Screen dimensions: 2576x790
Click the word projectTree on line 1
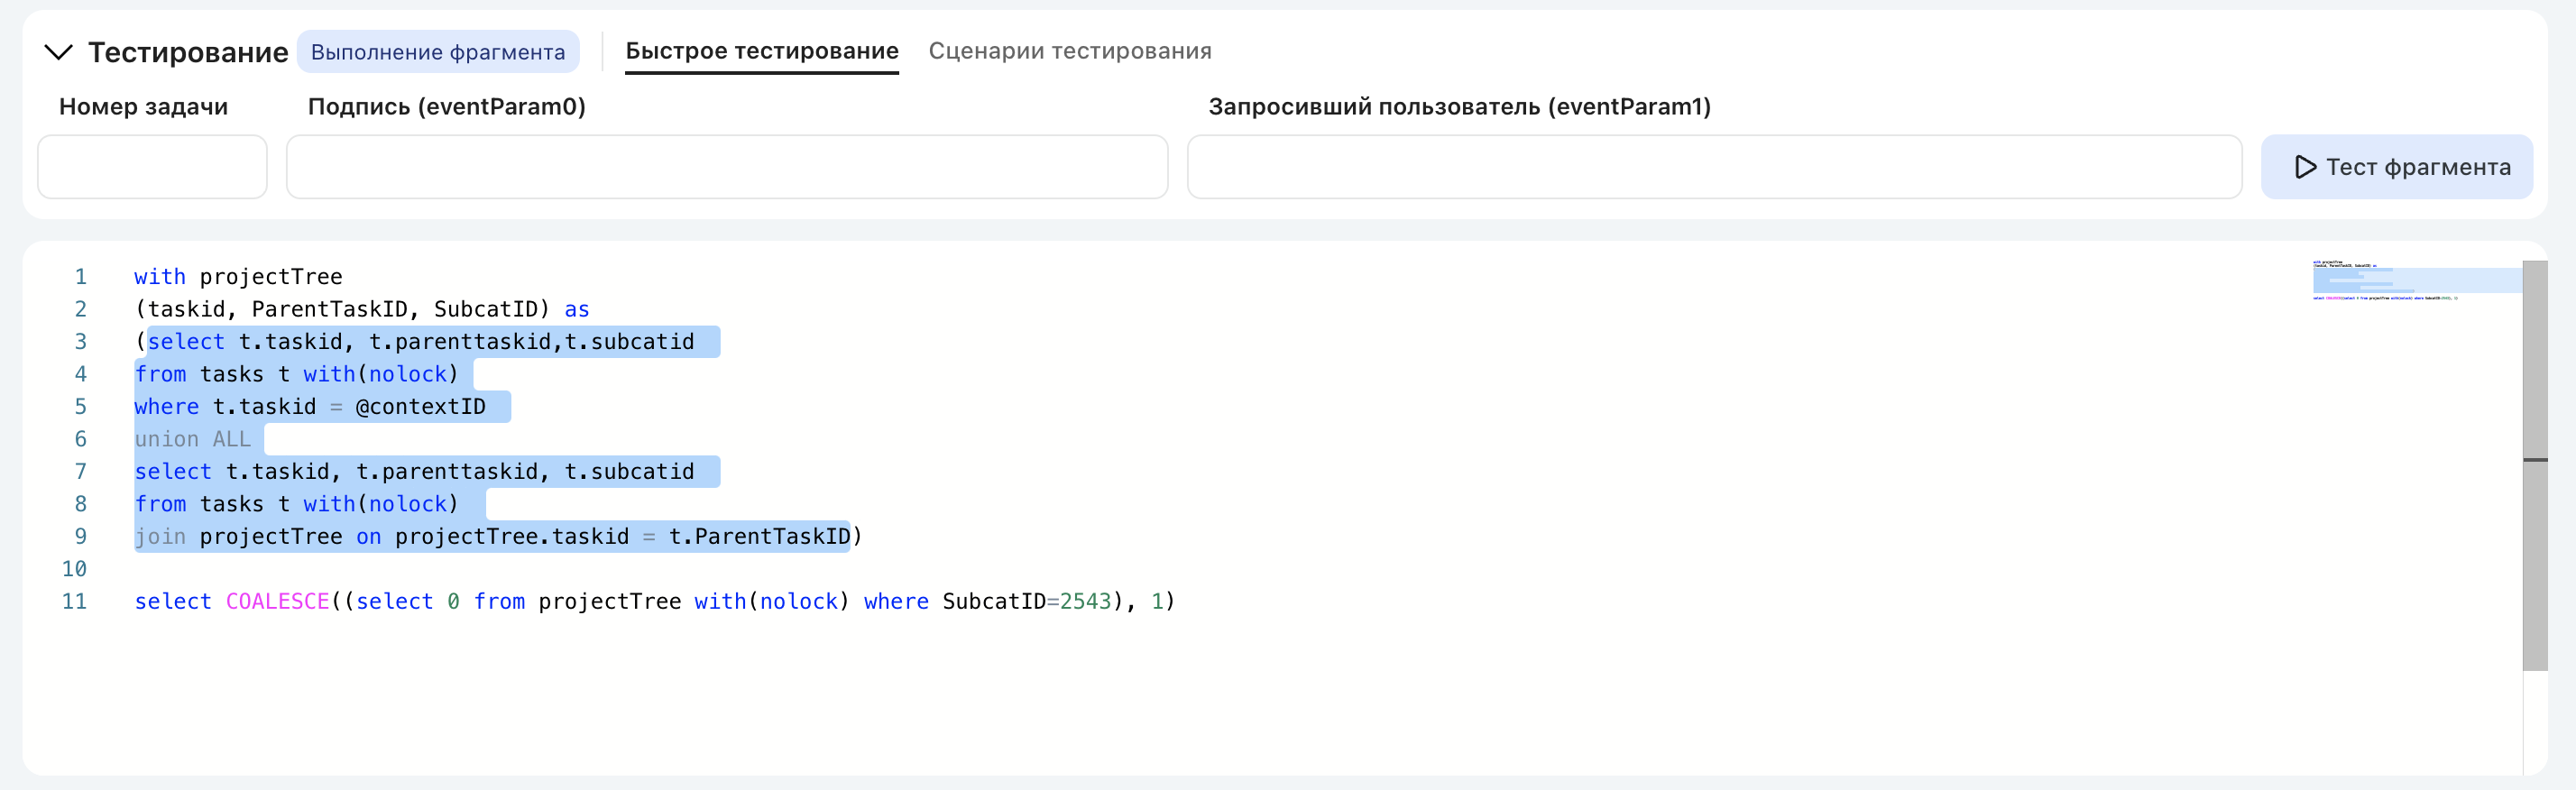271,277
